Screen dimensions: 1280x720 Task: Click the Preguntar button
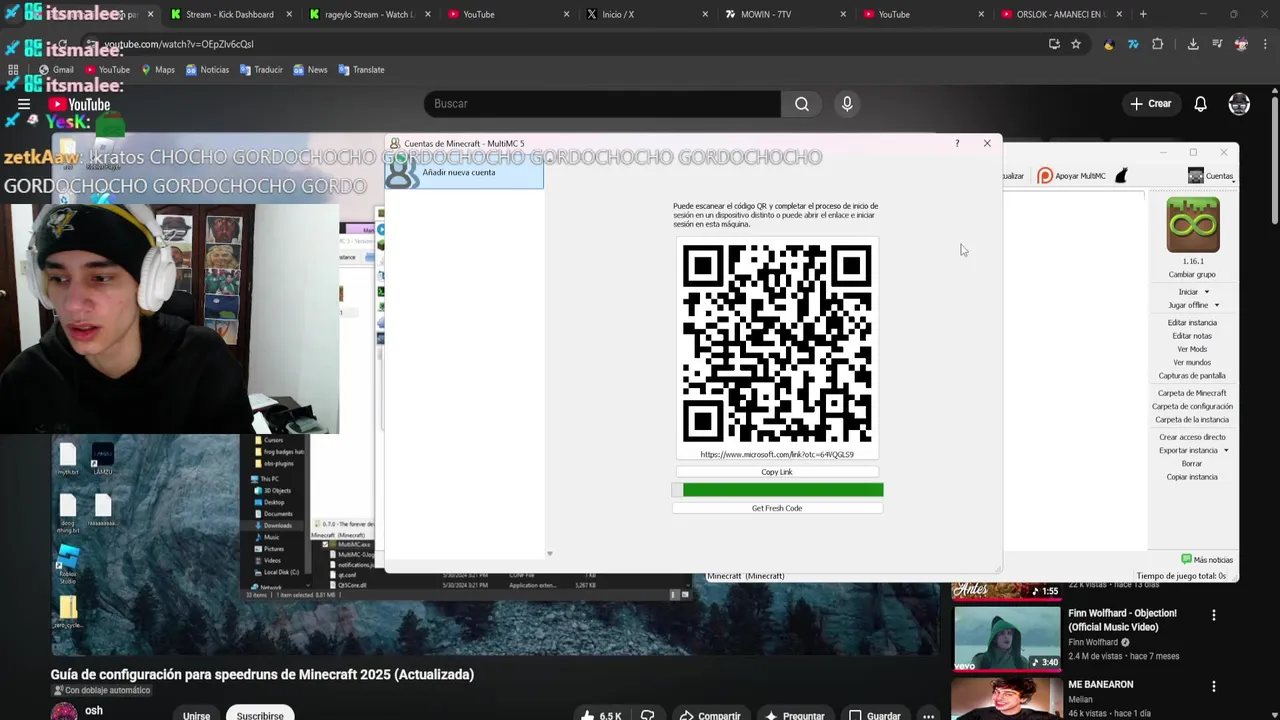pyautogui.click(x=795, y=715)
